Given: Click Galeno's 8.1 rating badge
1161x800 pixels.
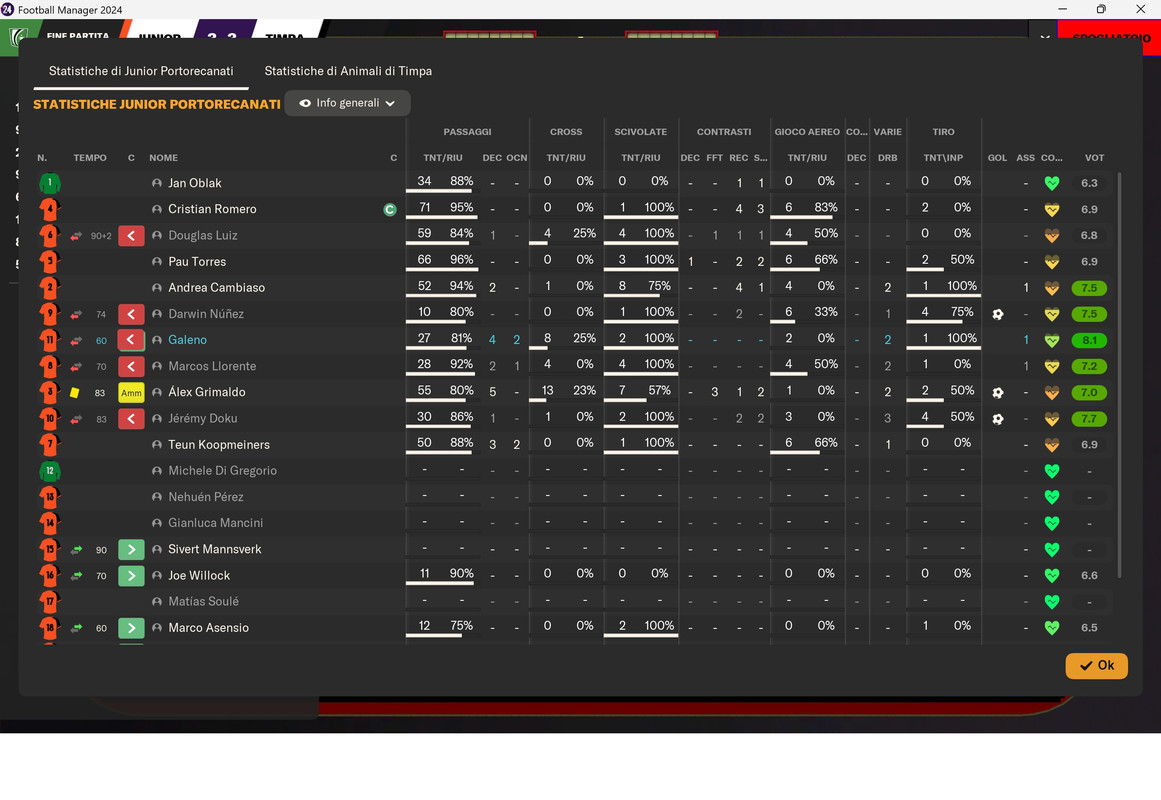Looking at the screenshot, I should click(1089, 340).
